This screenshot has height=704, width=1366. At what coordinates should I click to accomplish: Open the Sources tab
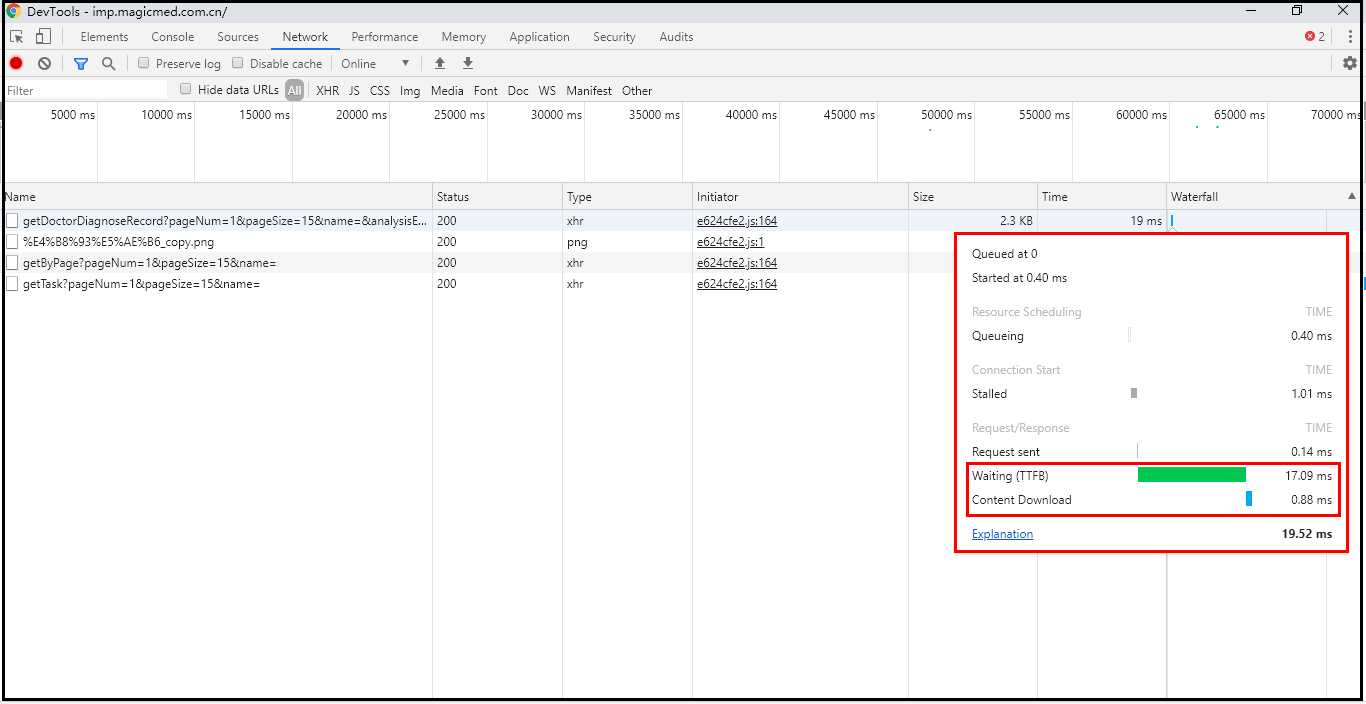(238, 37)
